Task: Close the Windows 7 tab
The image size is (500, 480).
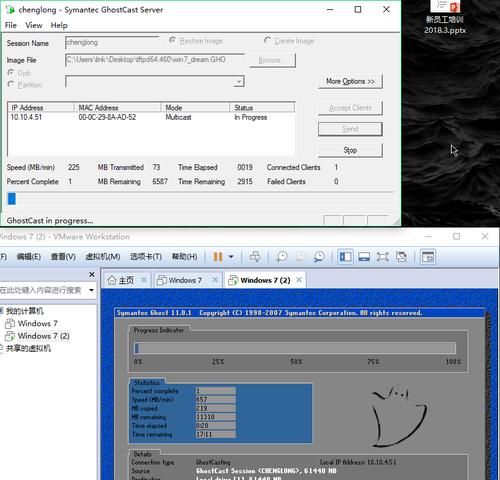Action: coord(215,280)
